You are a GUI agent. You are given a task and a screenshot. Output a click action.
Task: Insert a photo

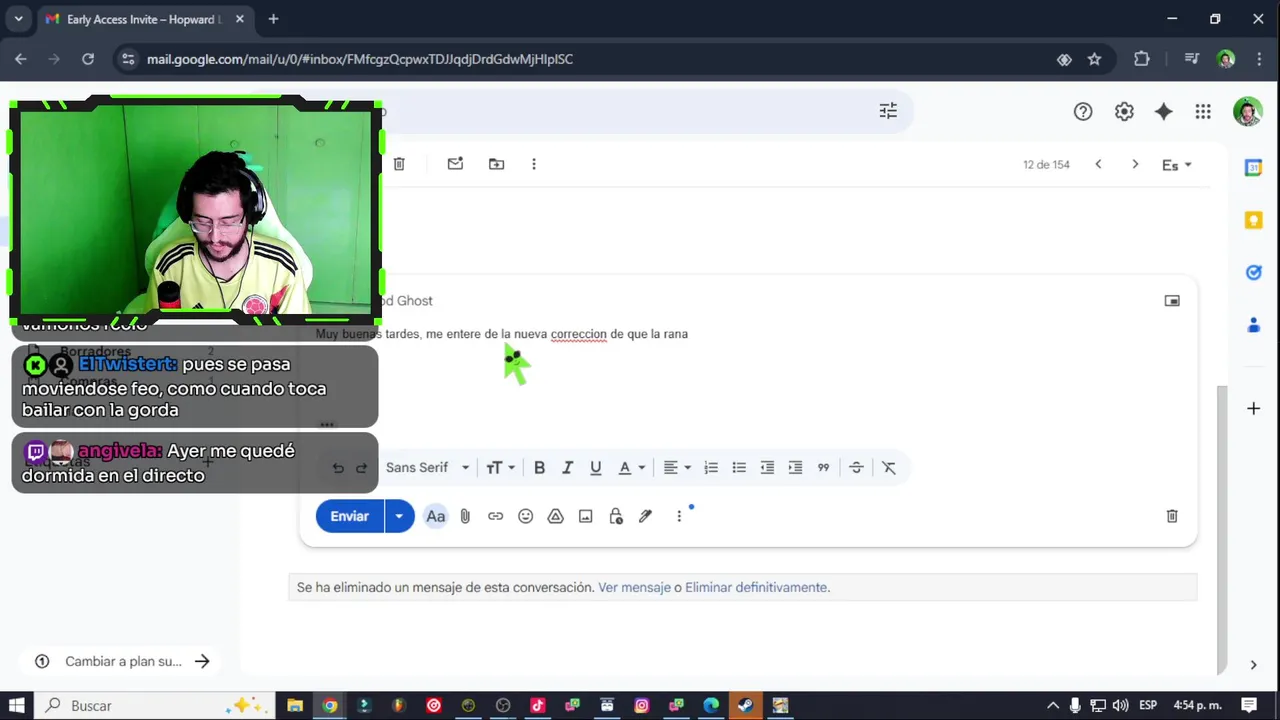point(586,516)
